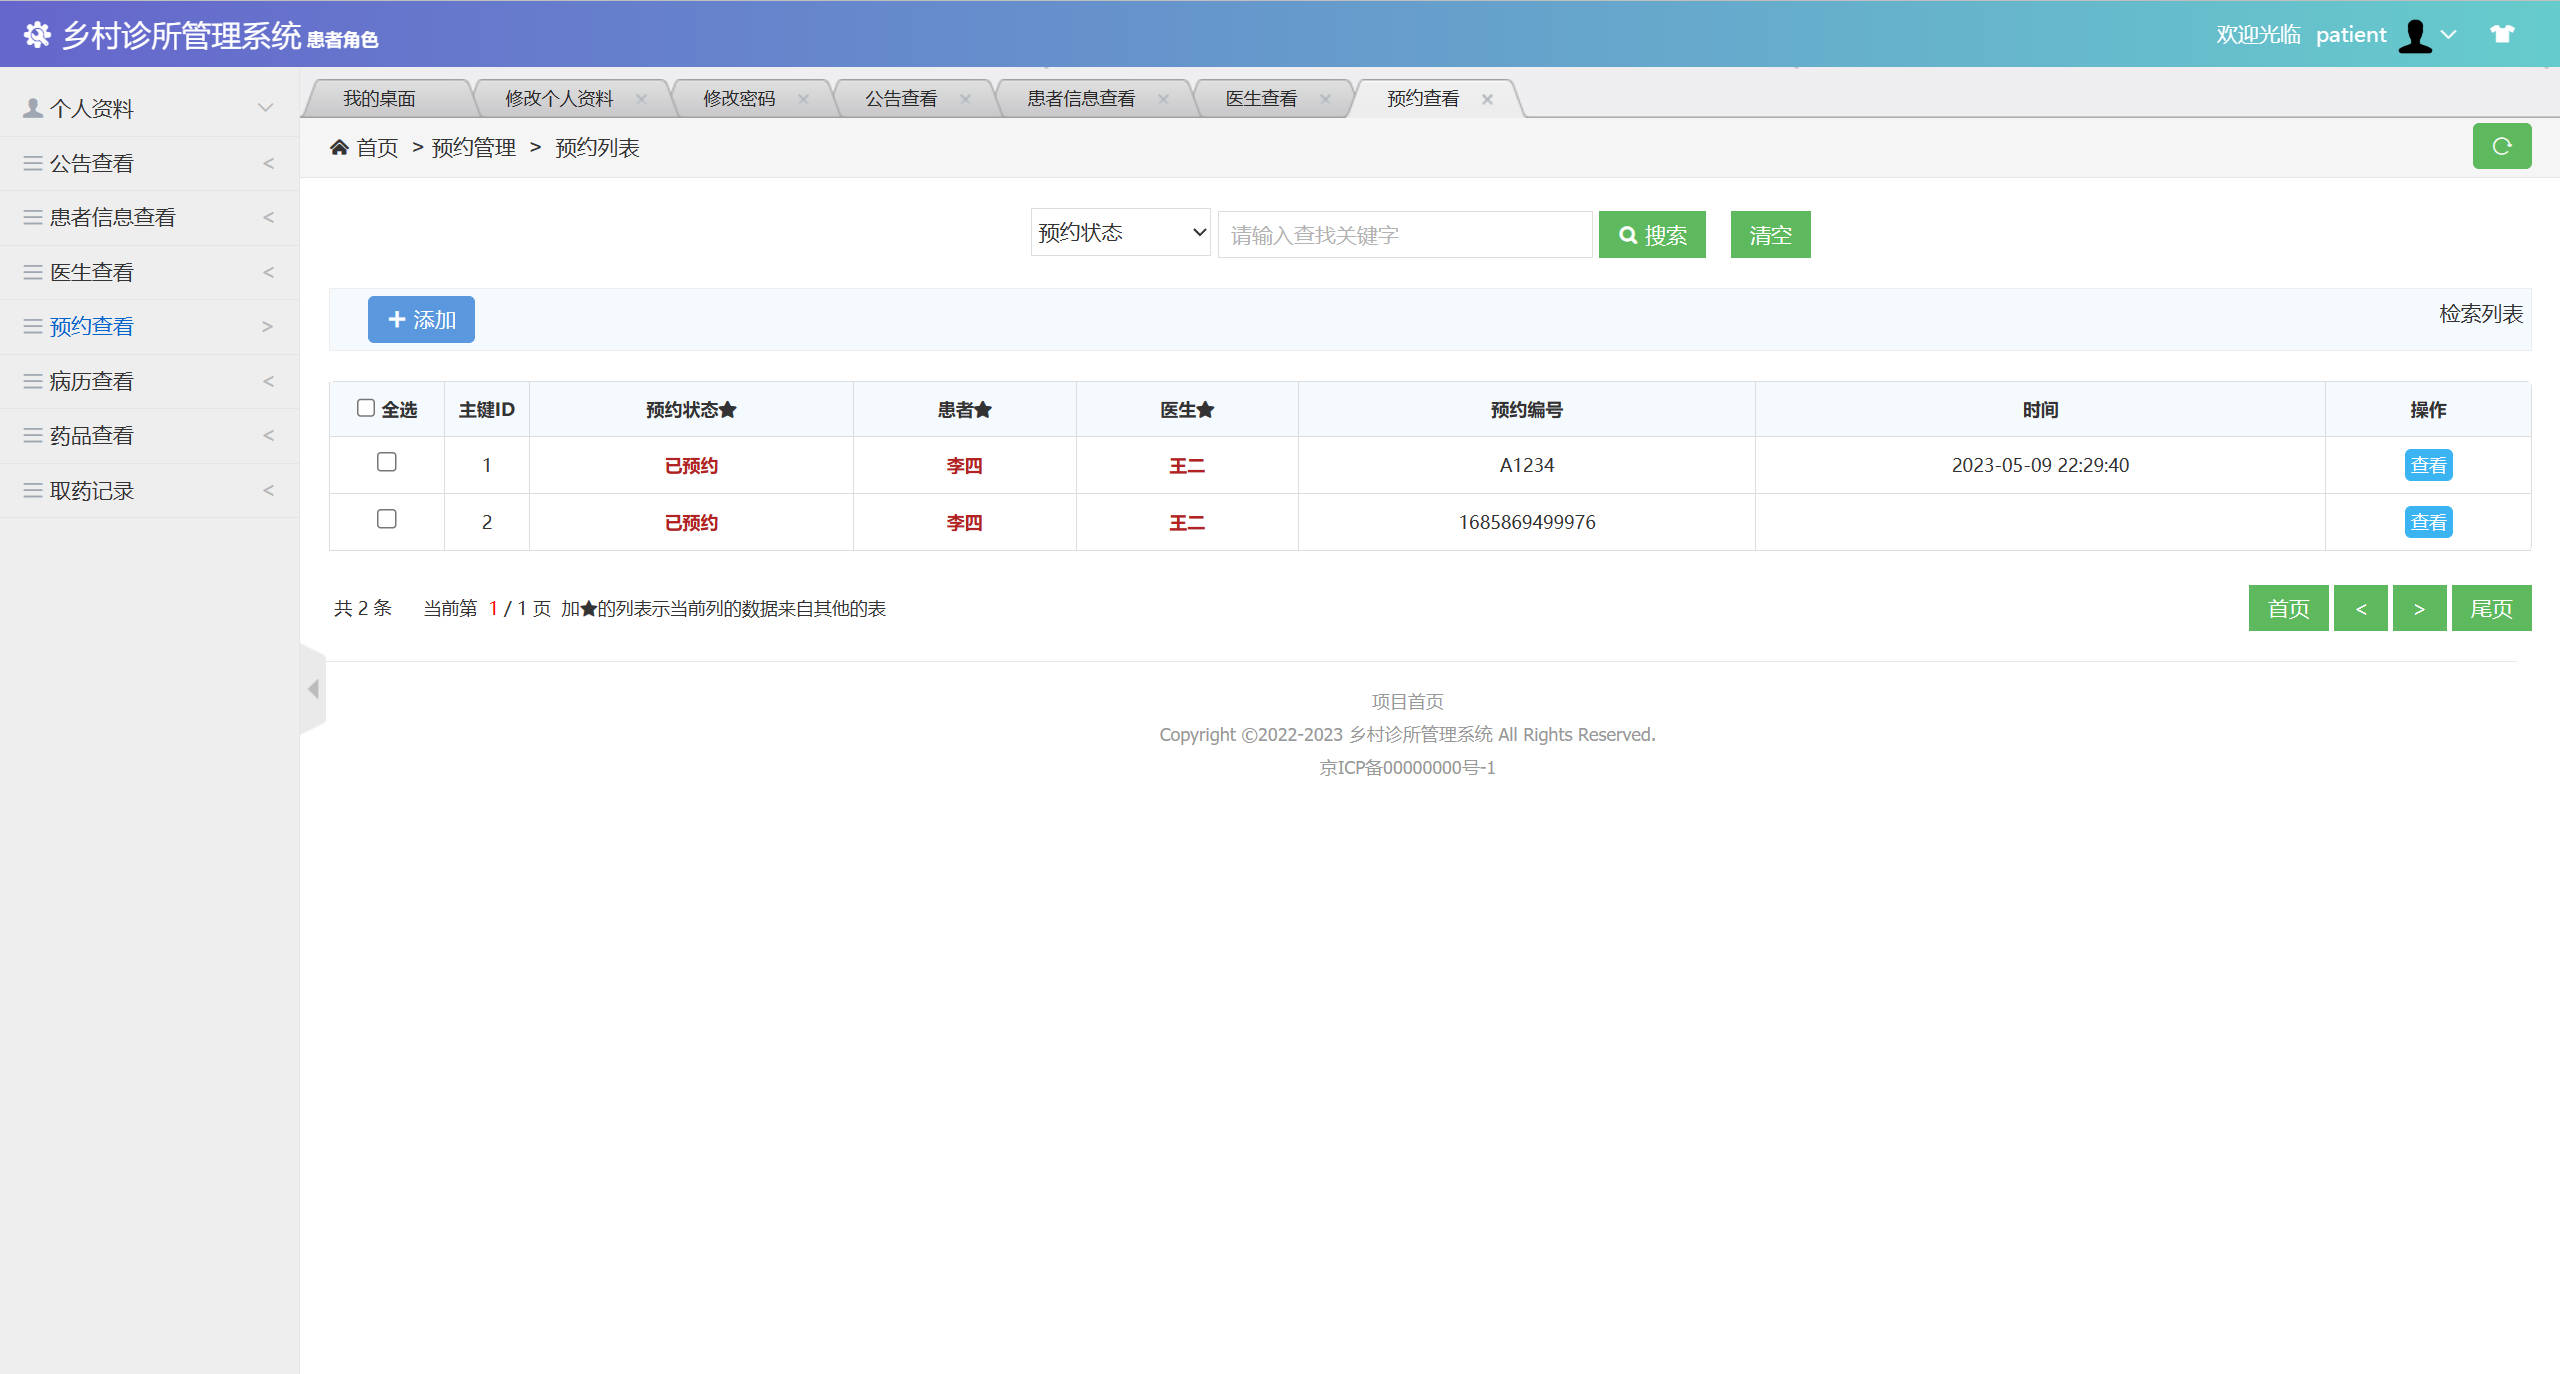Click the search keyword input field

pos(1404,234)
